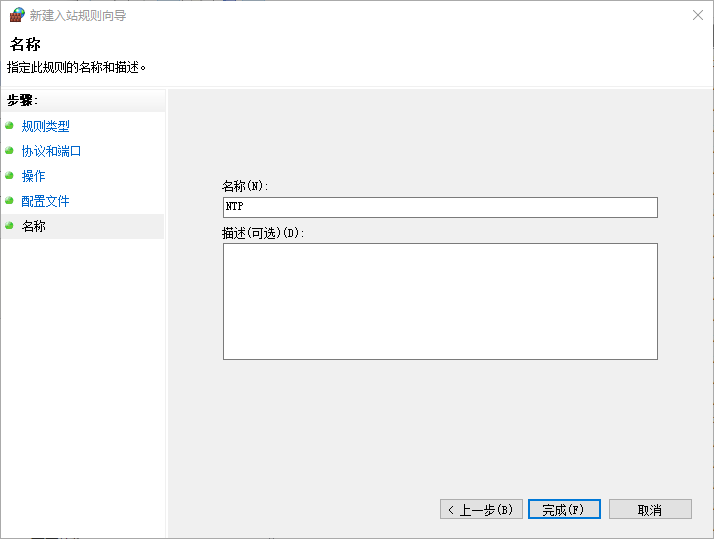
Task: Click the green bullet beside 操作
Action: [x=9, y=176]
